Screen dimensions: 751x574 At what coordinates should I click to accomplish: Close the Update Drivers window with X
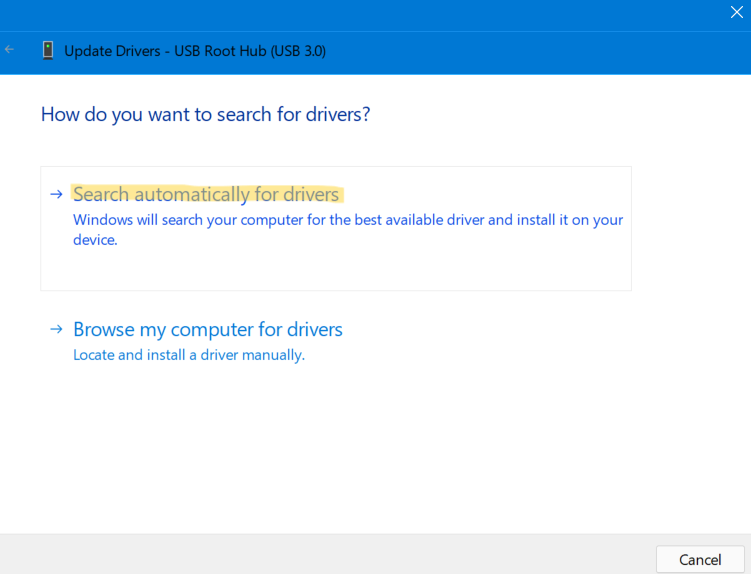tap(736, 13)
